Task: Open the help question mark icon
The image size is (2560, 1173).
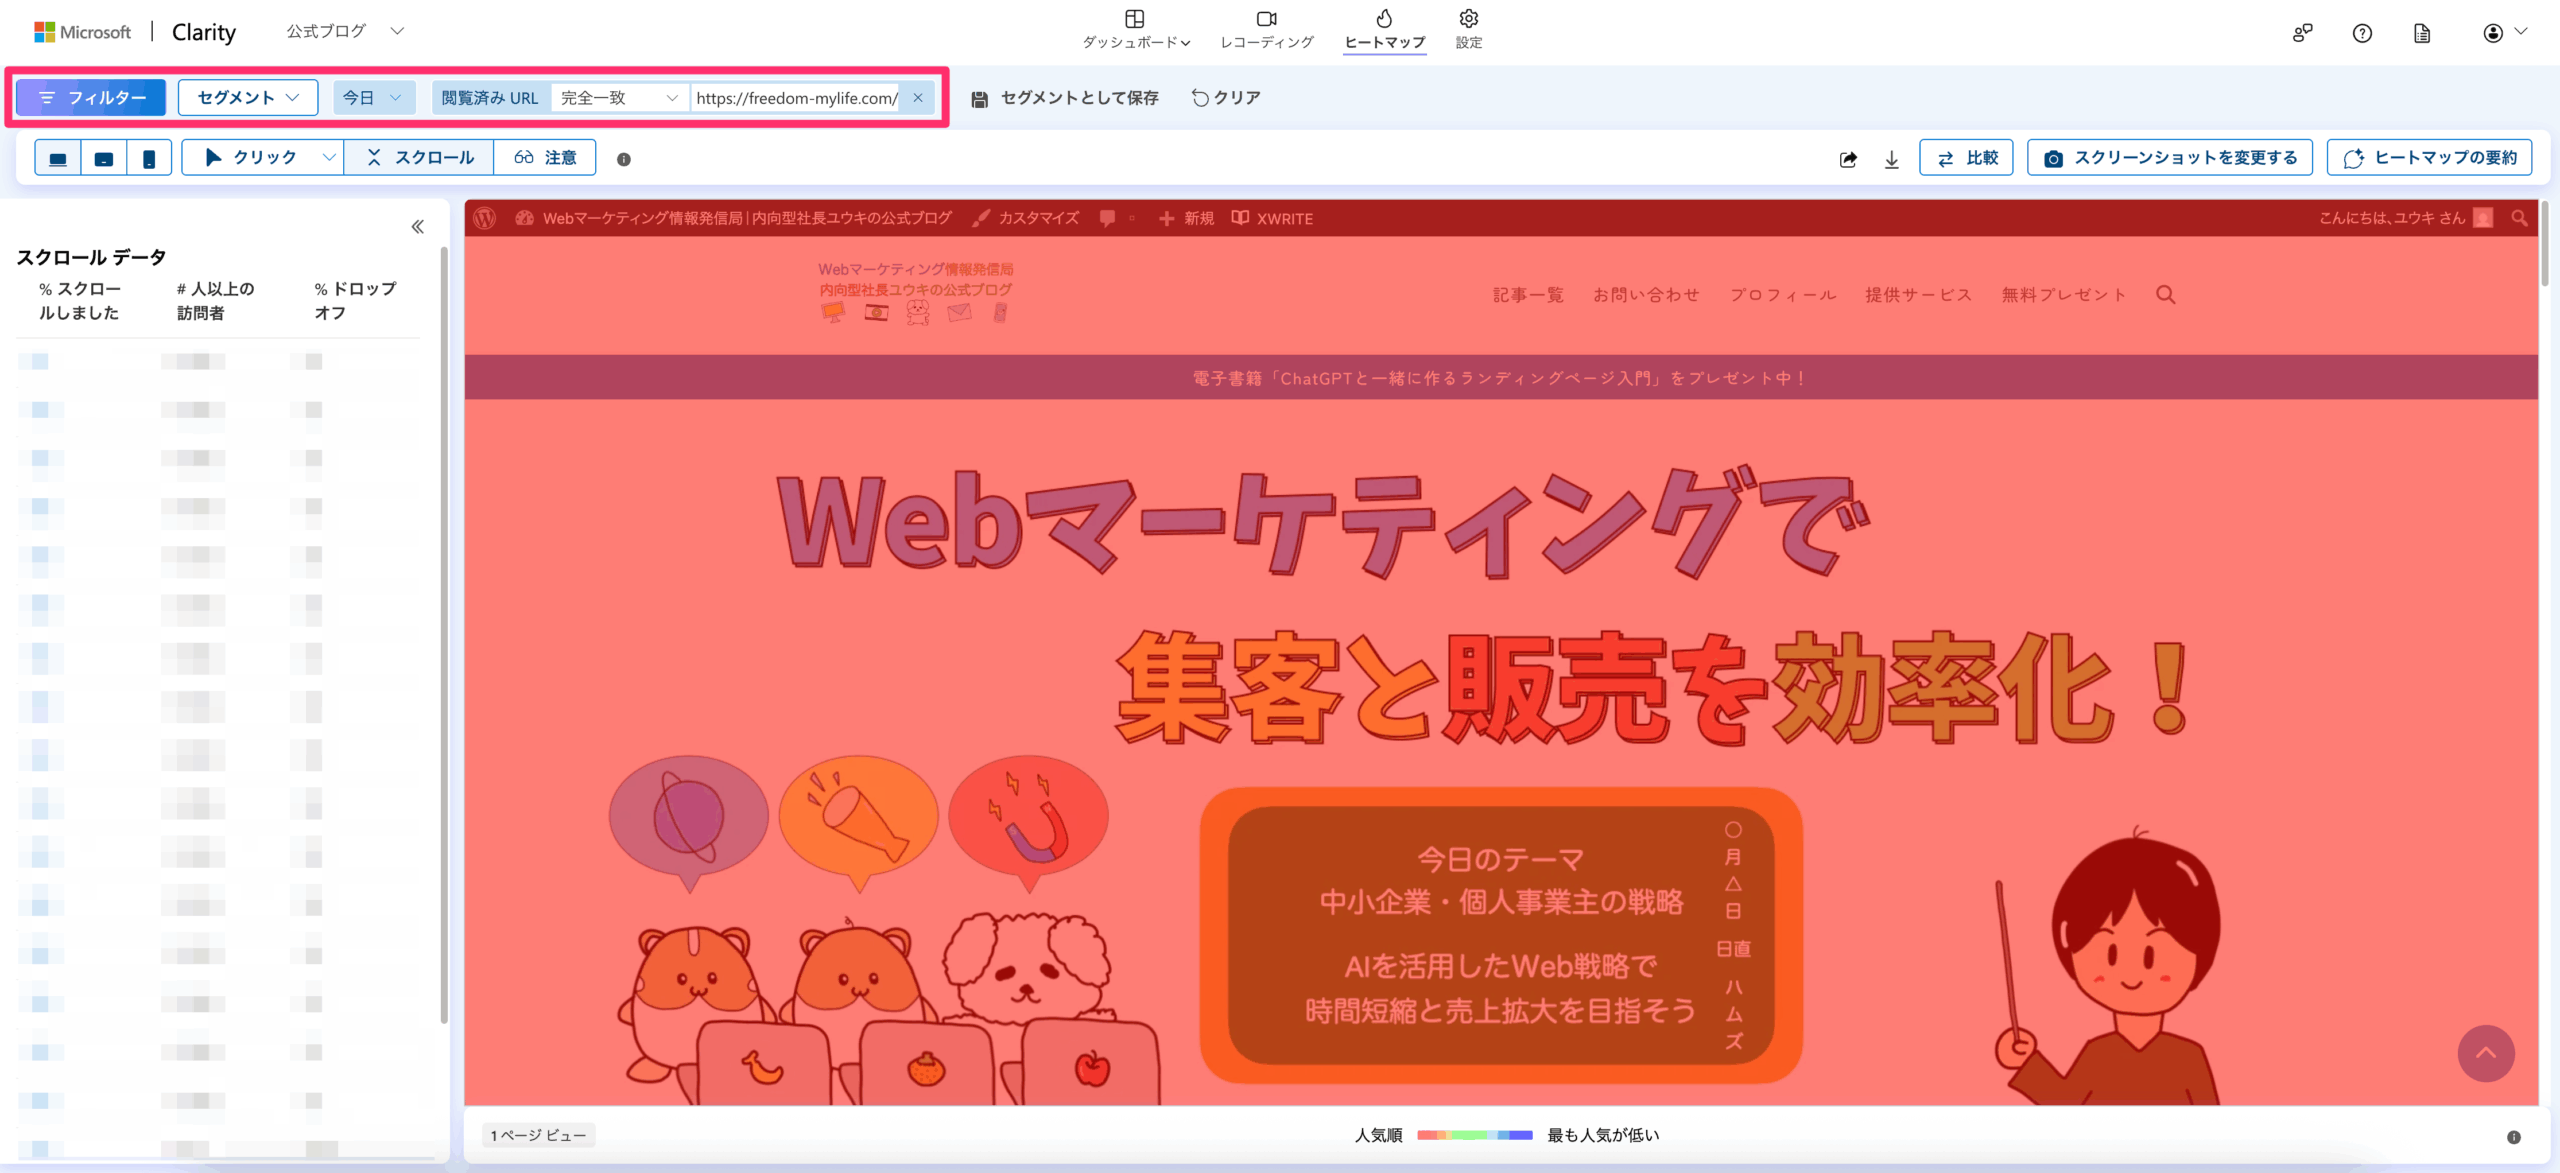Action: pos(2362,33)
